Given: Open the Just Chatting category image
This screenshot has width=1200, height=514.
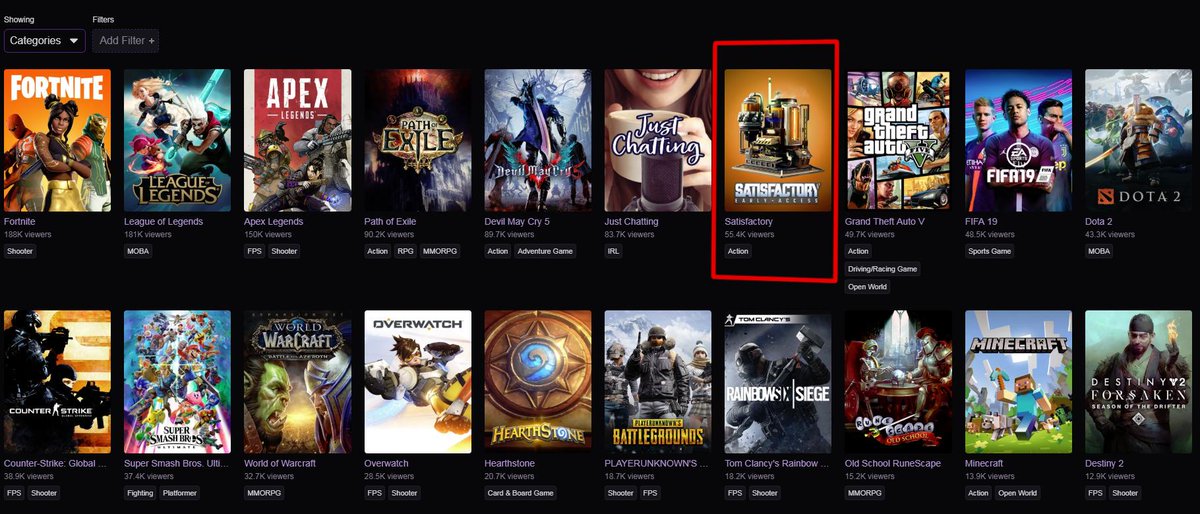Looking at the screenshot, I should pyautogui.click(x=658, y=140).
